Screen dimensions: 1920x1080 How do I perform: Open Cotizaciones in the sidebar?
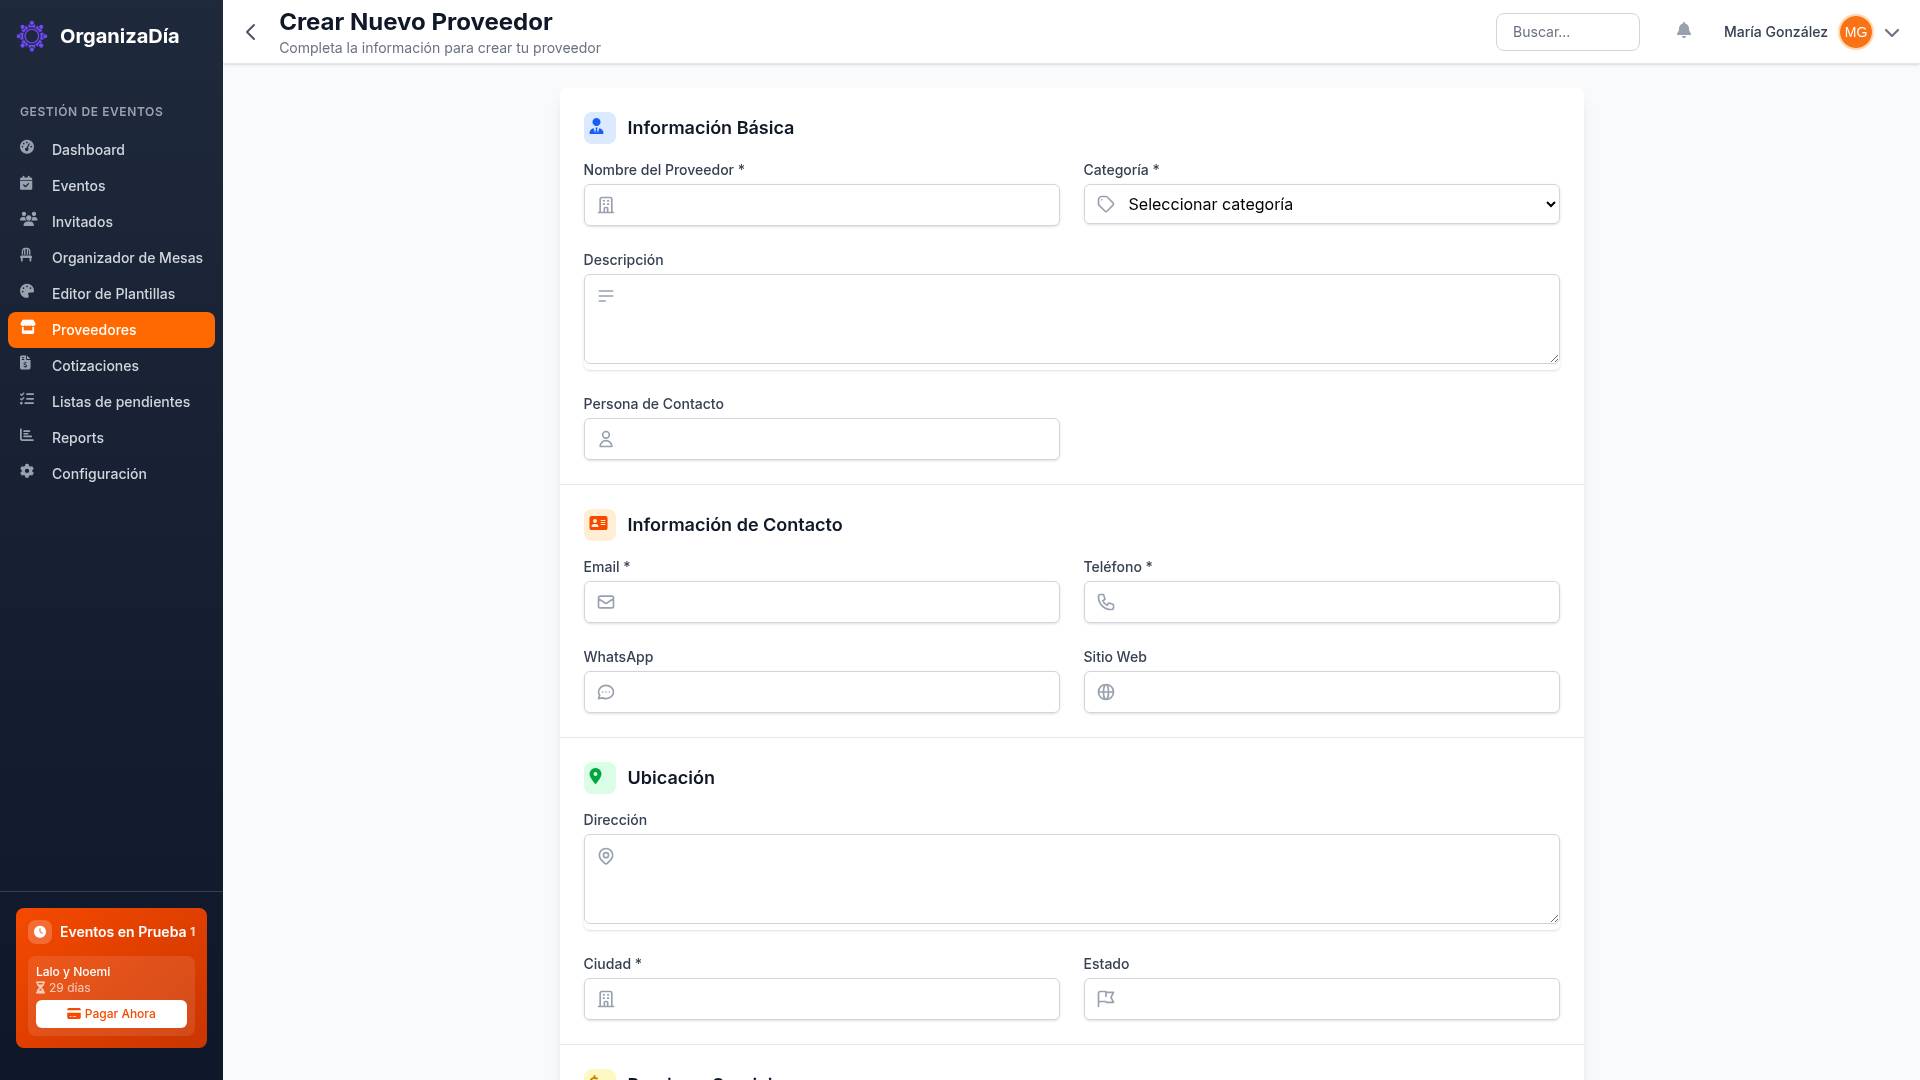(95, 366)
